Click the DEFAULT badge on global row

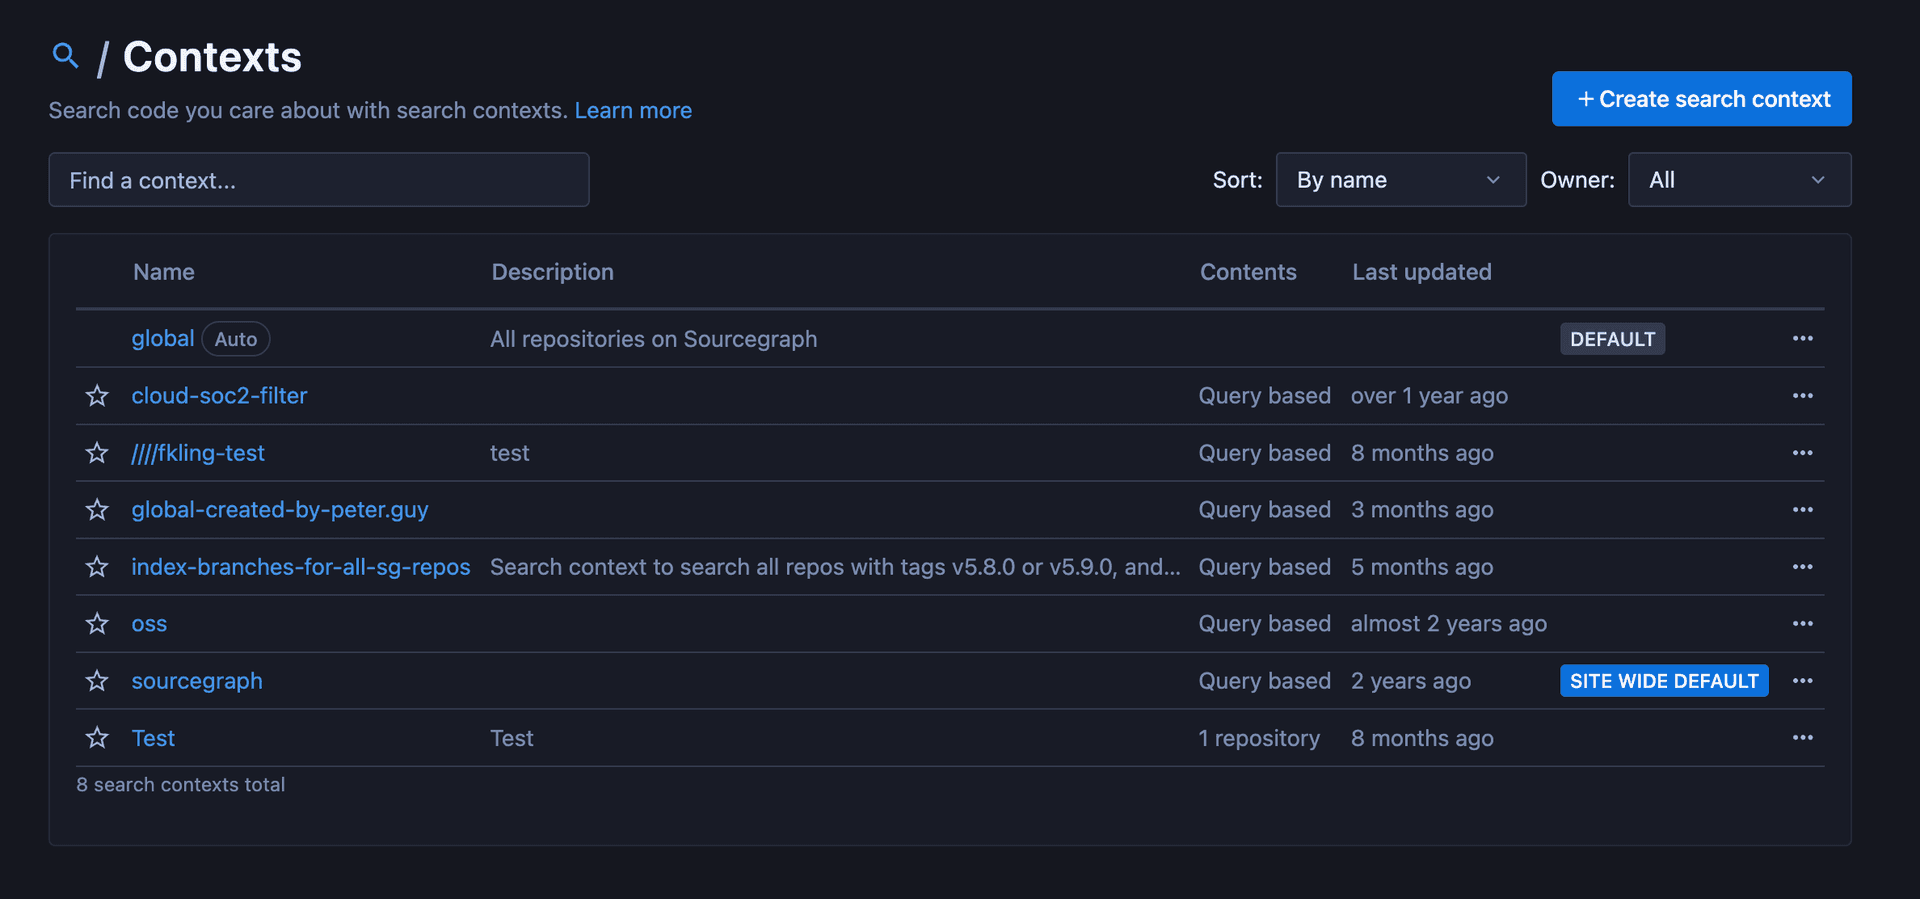1612,339
